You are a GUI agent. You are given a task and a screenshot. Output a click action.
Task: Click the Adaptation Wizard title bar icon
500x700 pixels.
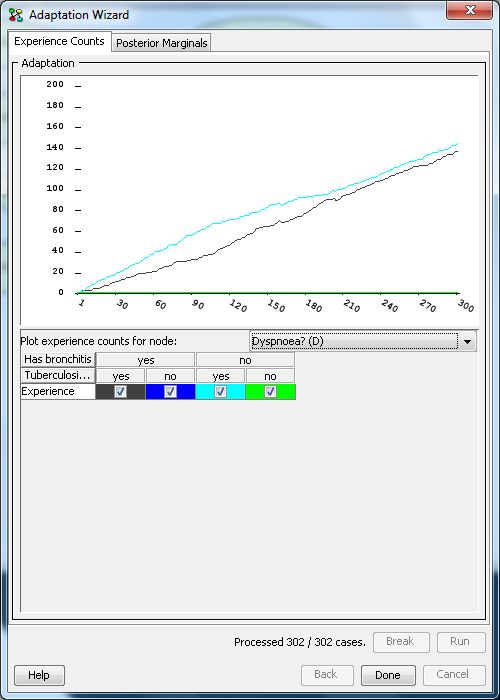tap(16, 15)
